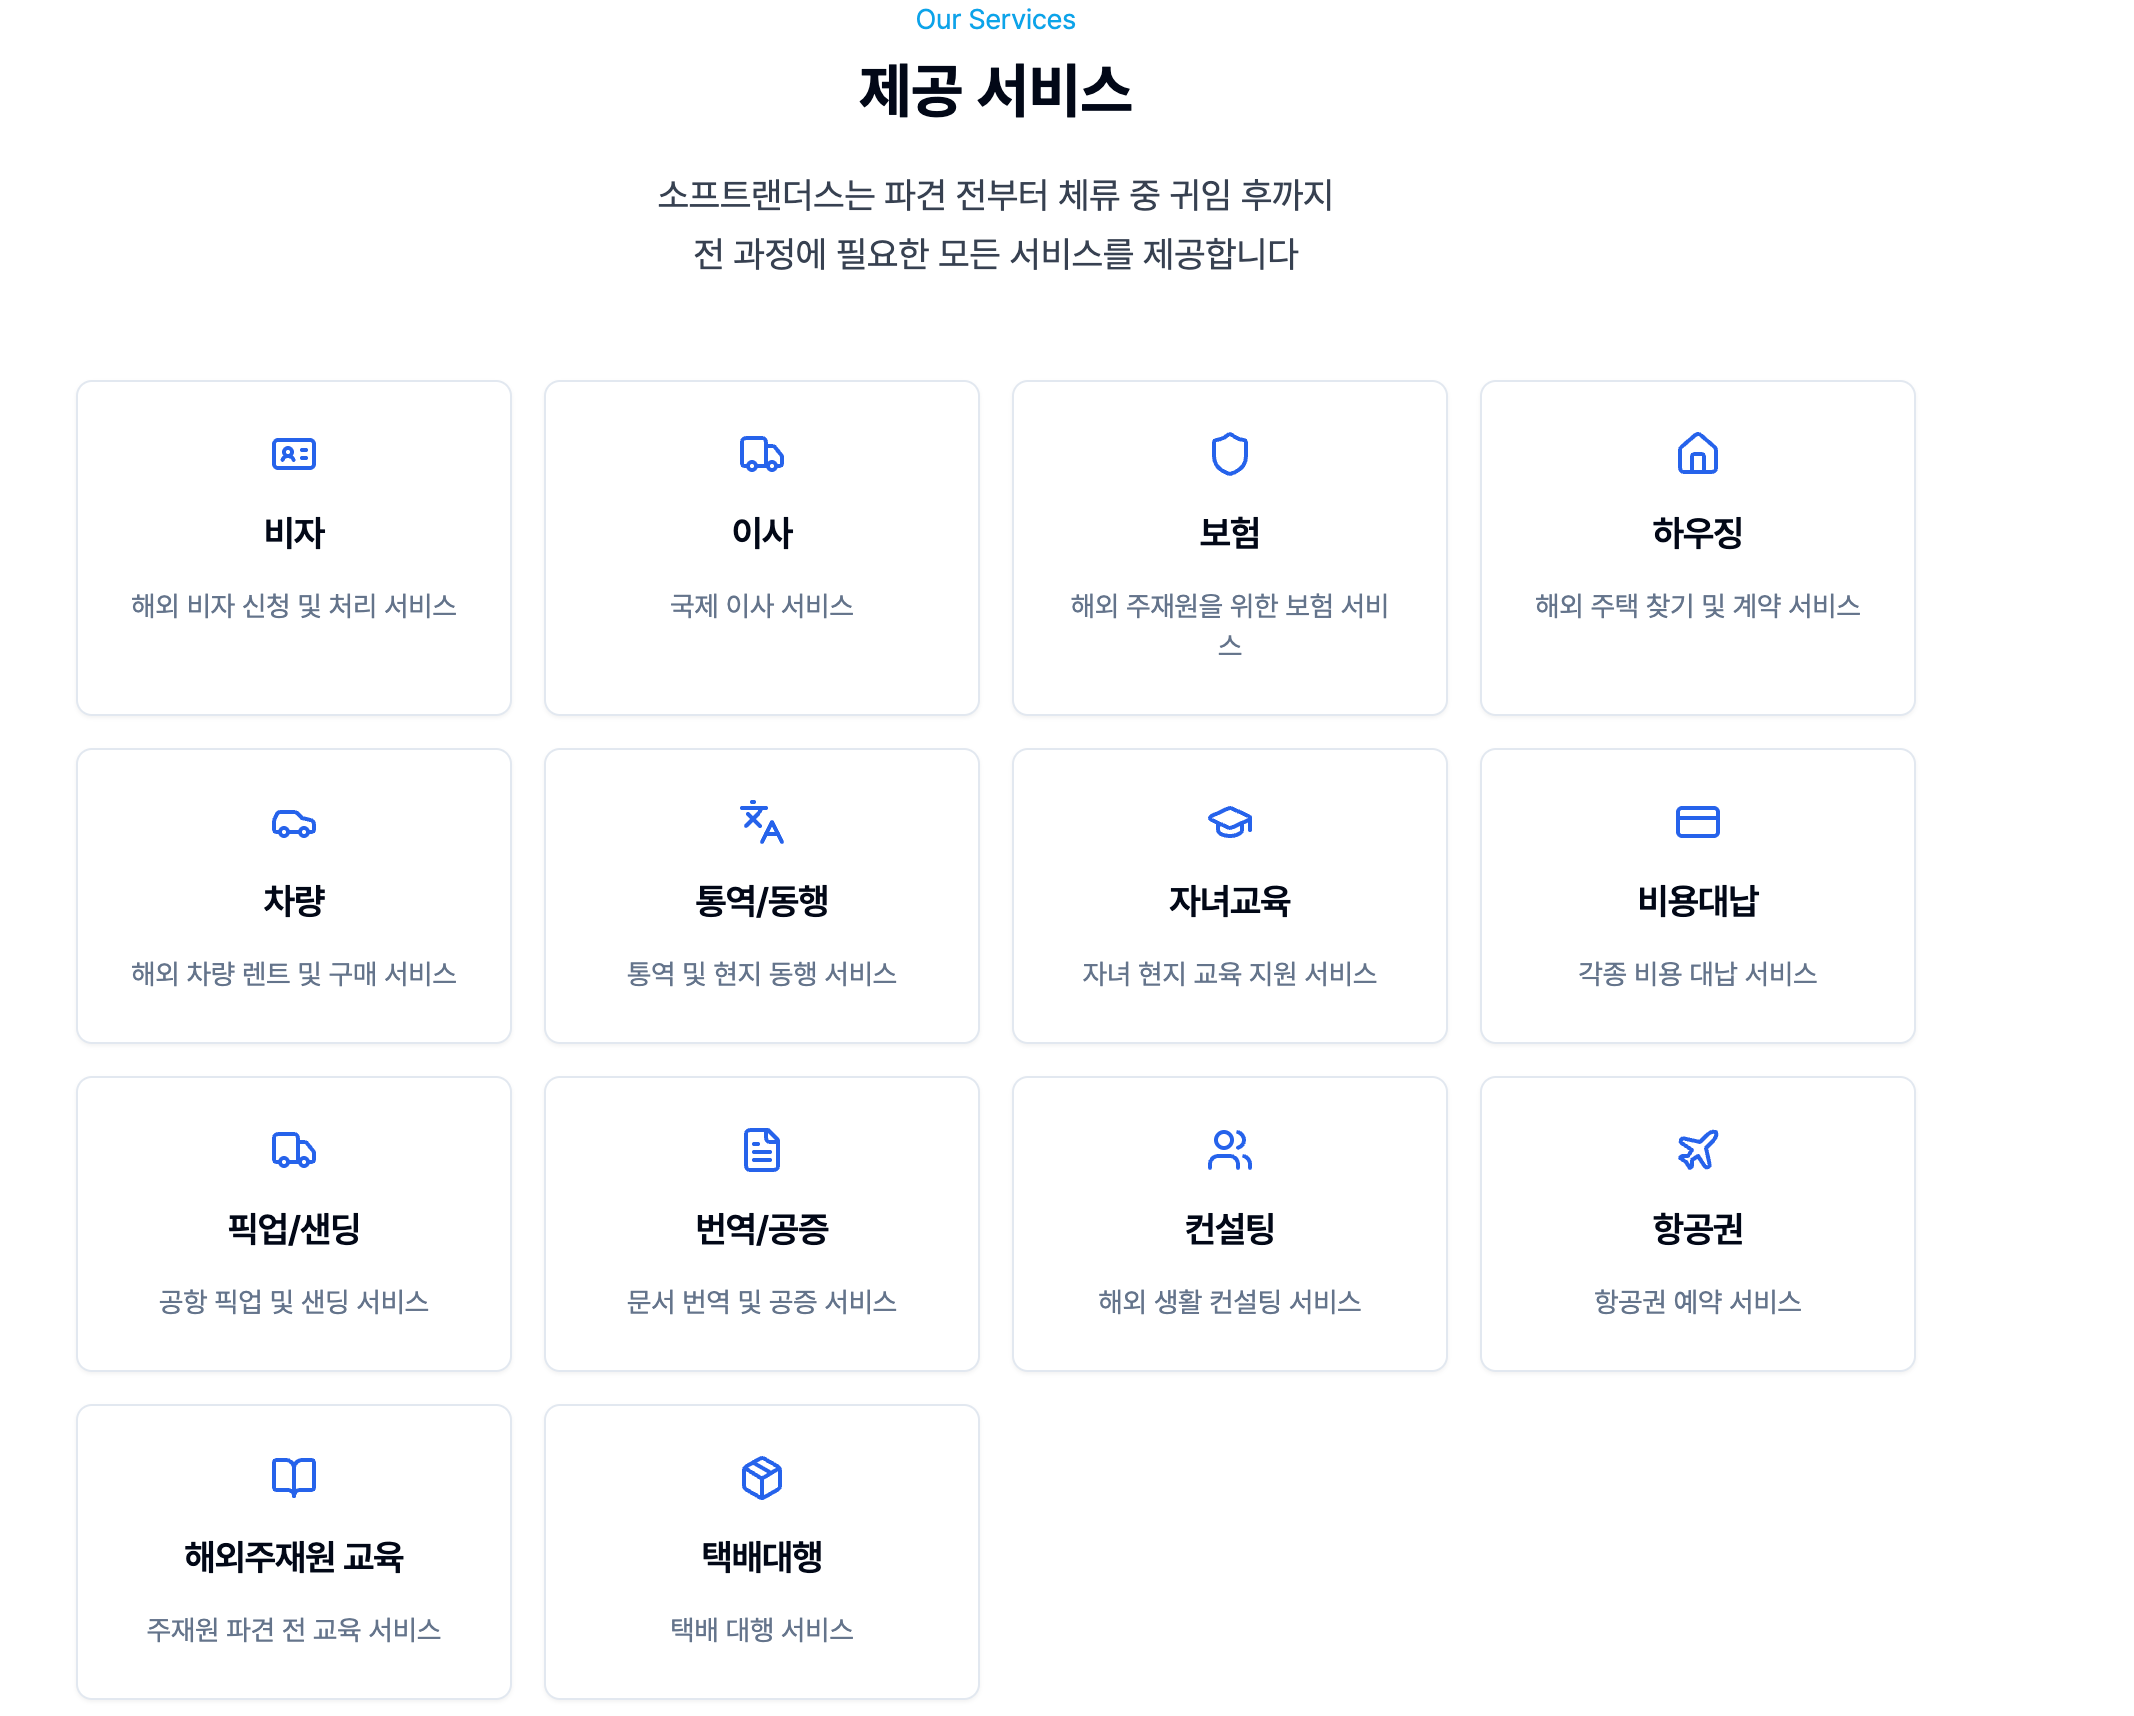Select the 하우징 service heading
Viewport: 2134px width, 1716px height.
[x=1697, y=533]
